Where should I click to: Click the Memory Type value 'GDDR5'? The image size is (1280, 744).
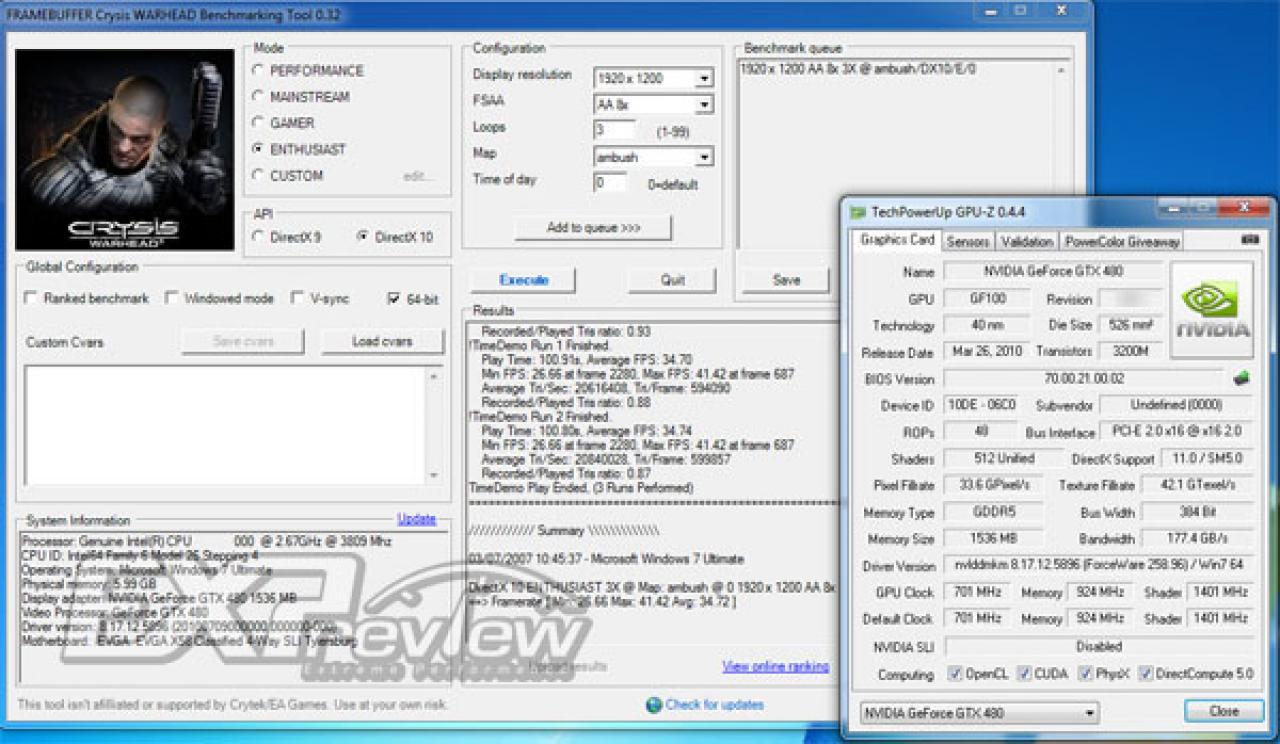tap(994, 512)
